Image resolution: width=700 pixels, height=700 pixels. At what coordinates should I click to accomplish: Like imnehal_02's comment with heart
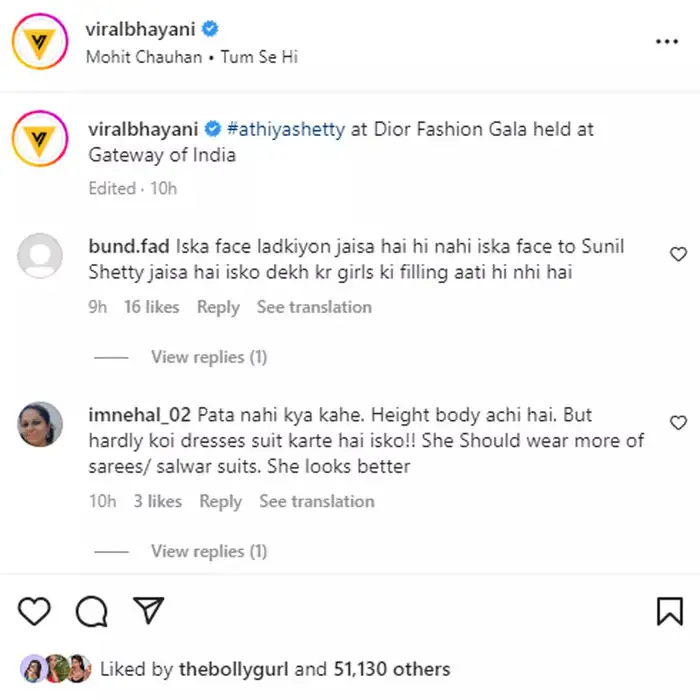(x=678, y=423)
